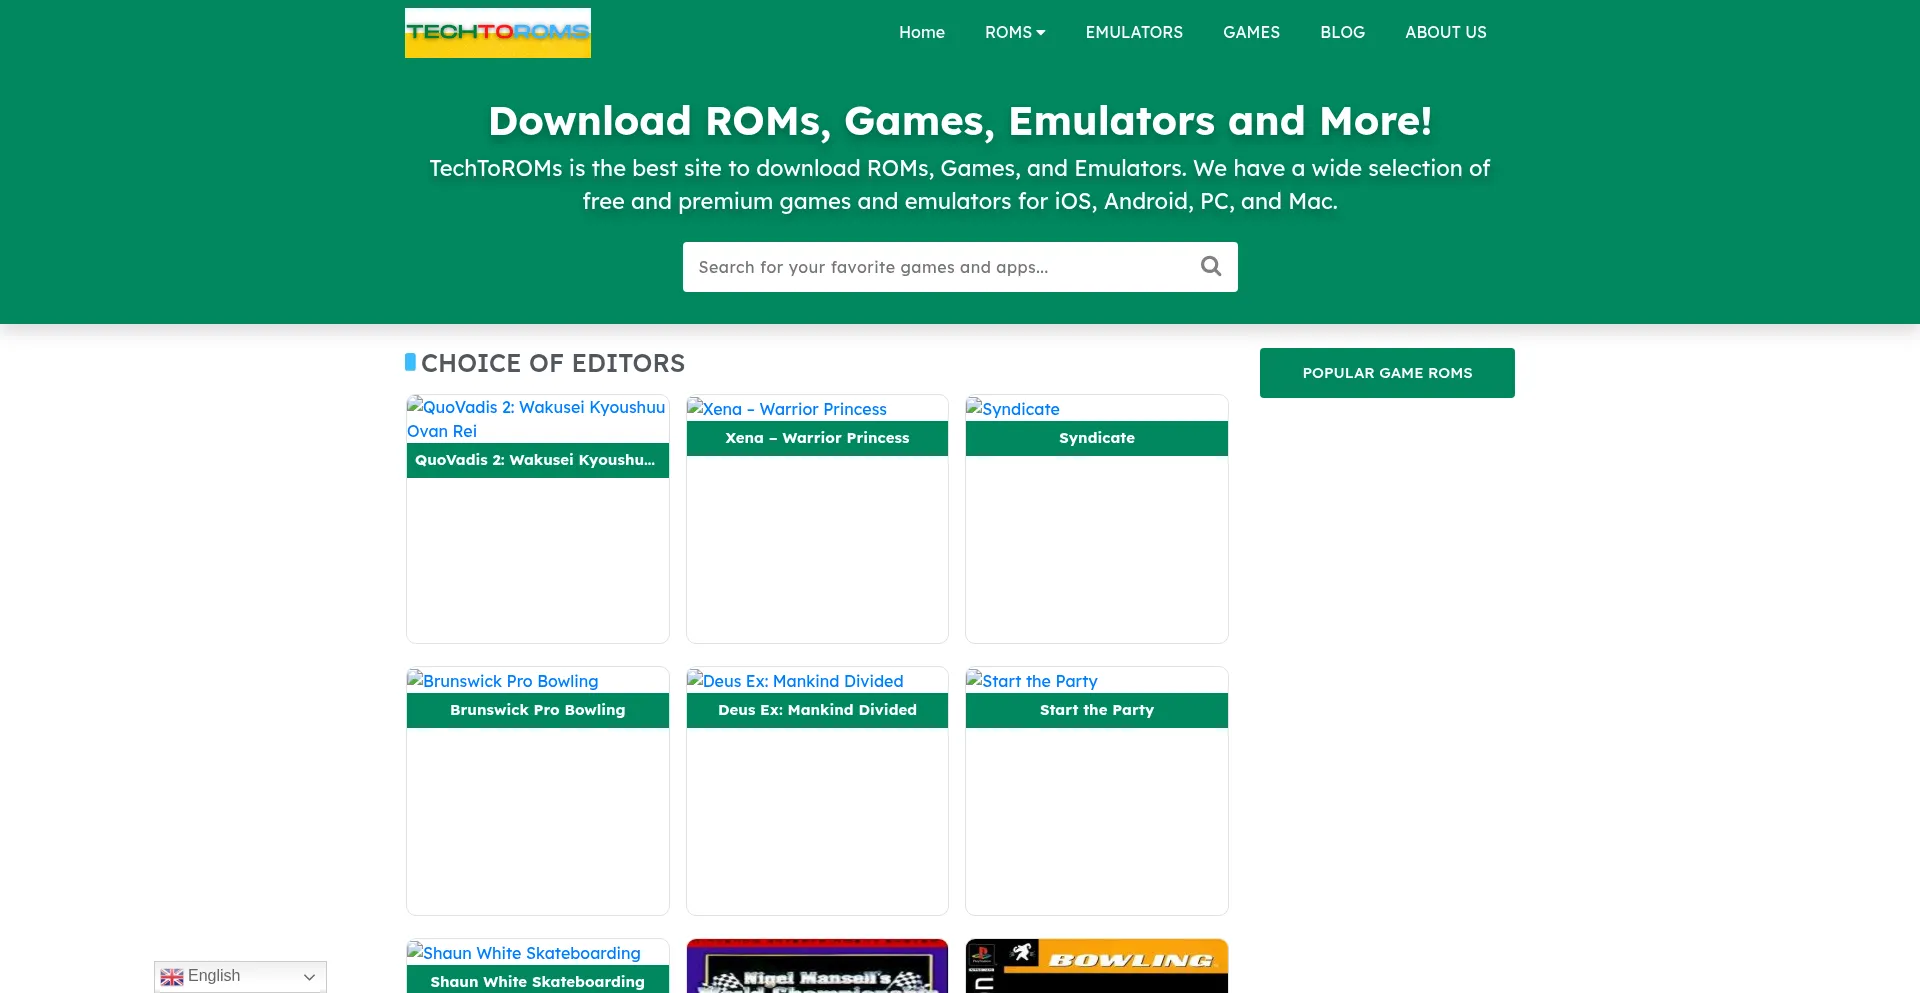Open the Bowling game cover thumbnail
Viewport: 1920px width, 993px height.
click(1096, 968)
